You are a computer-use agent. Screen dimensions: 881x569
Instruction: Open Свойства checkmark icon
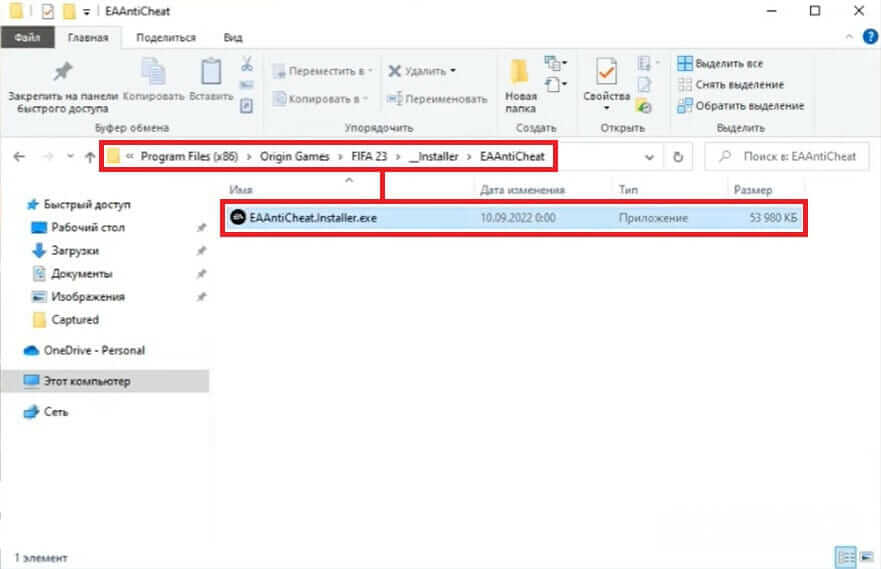(606, 72)
